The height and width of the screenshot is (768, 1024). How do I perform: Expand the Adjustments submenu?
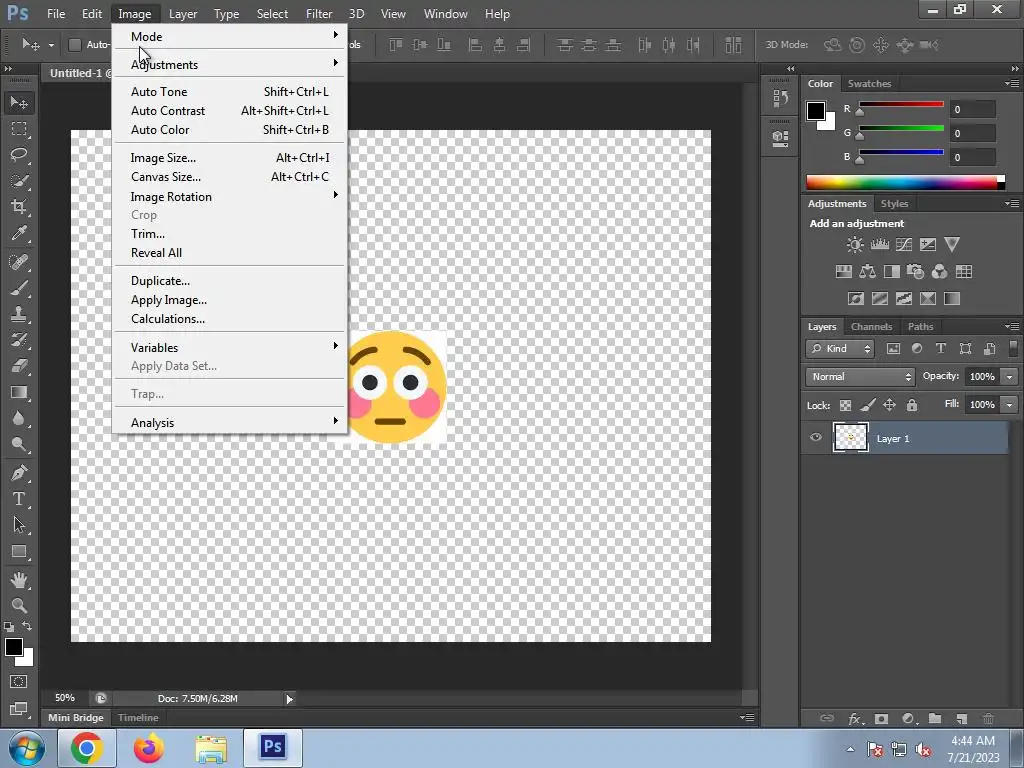coord(229,65)
